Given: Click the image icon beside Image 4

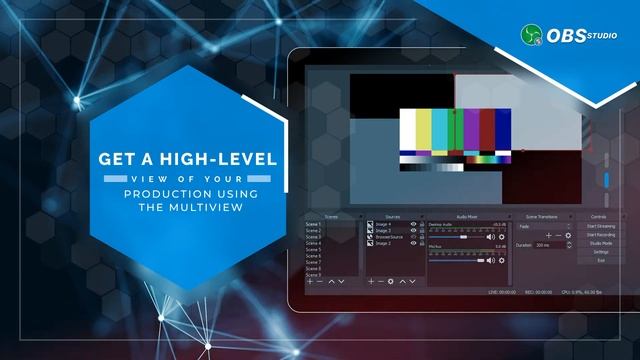Looking at the screenshot, I should (370, 224).
